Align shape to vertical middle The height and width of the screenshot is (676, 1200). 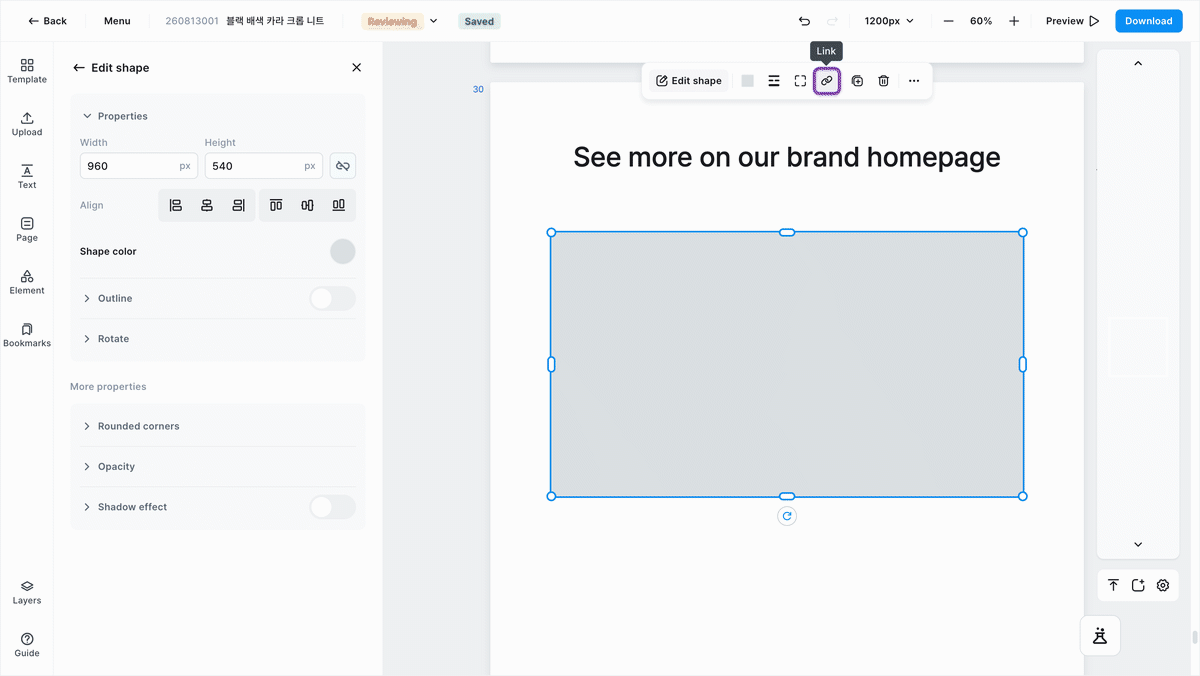click(x=307, y=205)
